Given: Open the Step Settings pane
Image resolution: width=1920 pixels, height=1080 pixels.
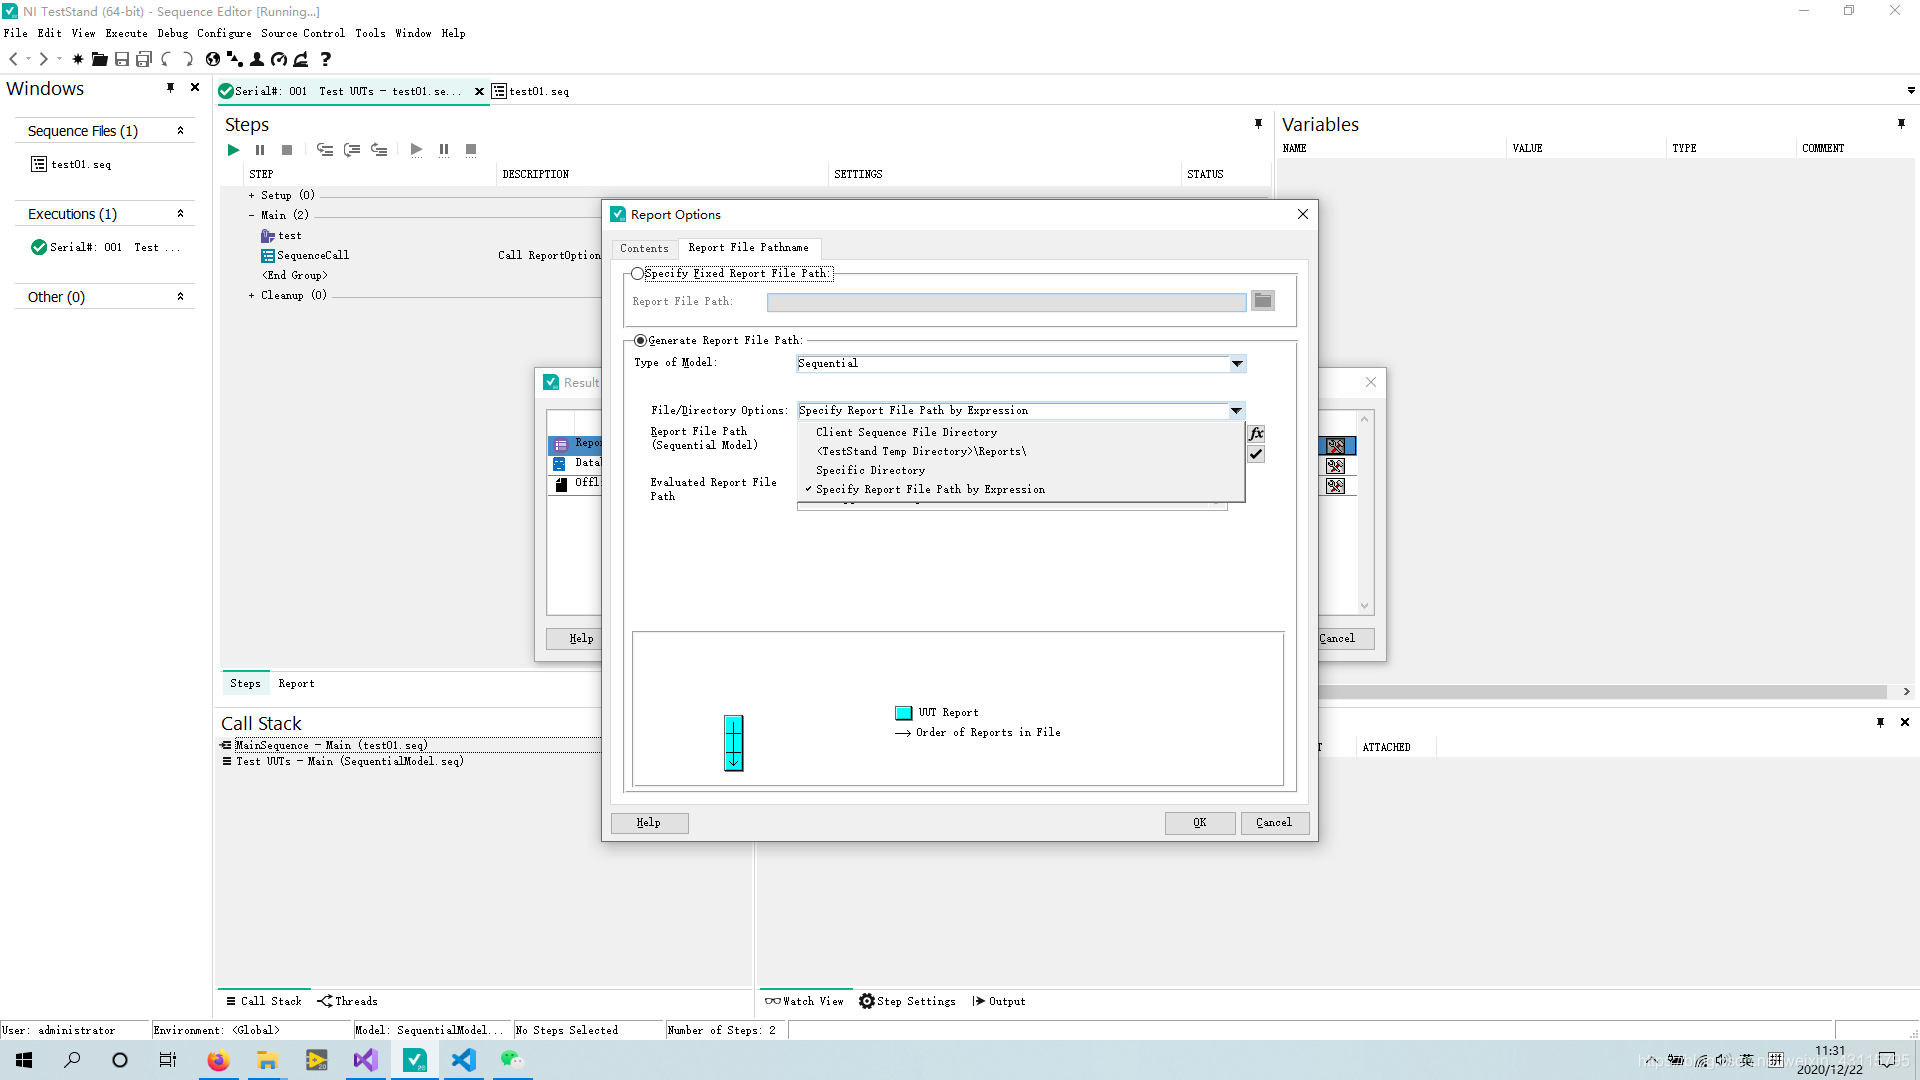Looking at the screenshot, I should click(907, 1001).
